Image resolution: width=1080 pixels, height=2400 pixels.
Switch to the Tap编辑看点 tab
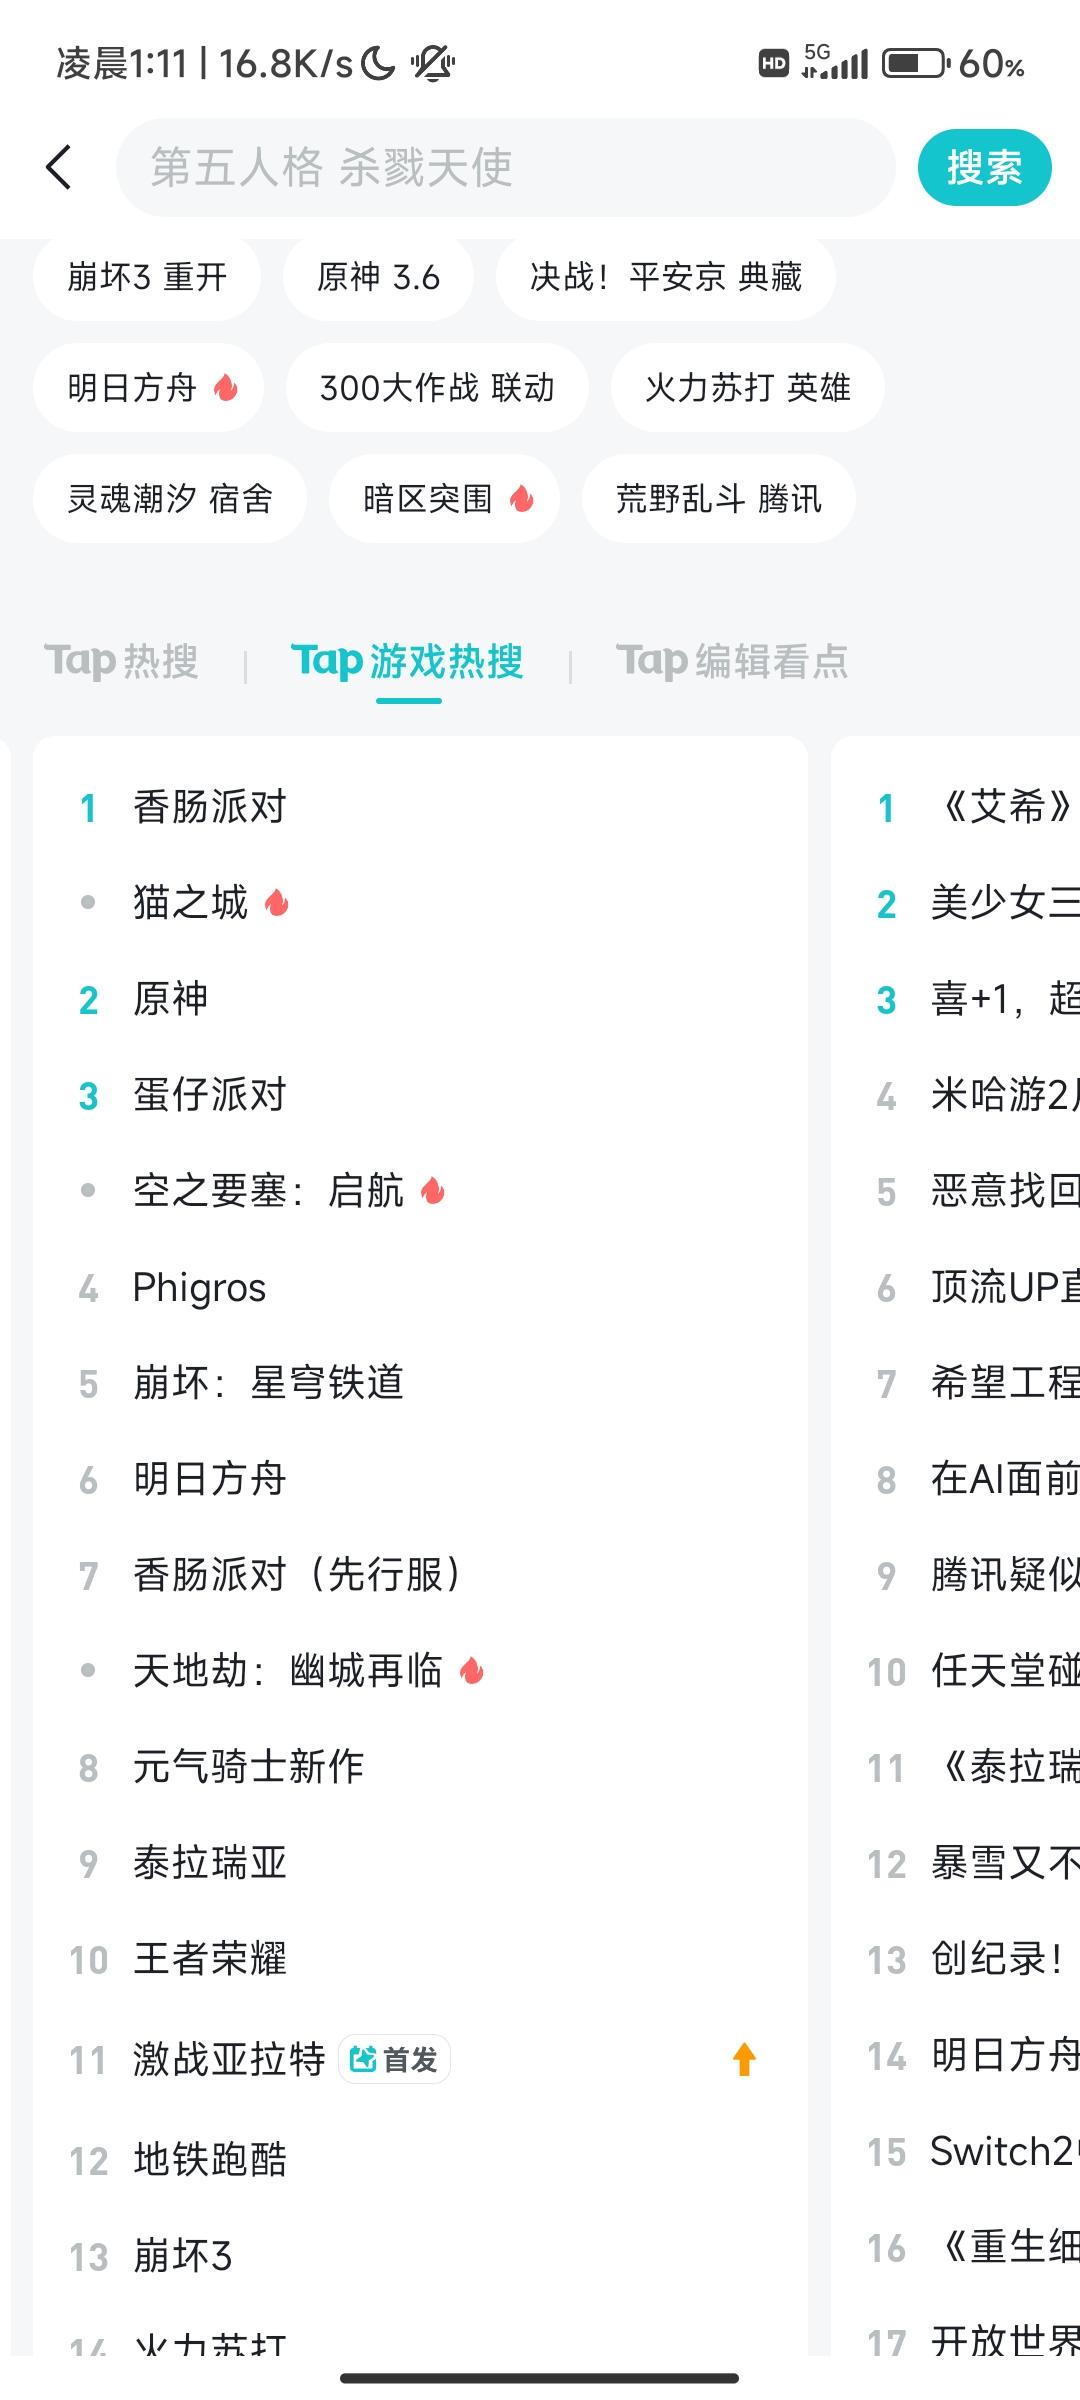(x=732, y=661)
